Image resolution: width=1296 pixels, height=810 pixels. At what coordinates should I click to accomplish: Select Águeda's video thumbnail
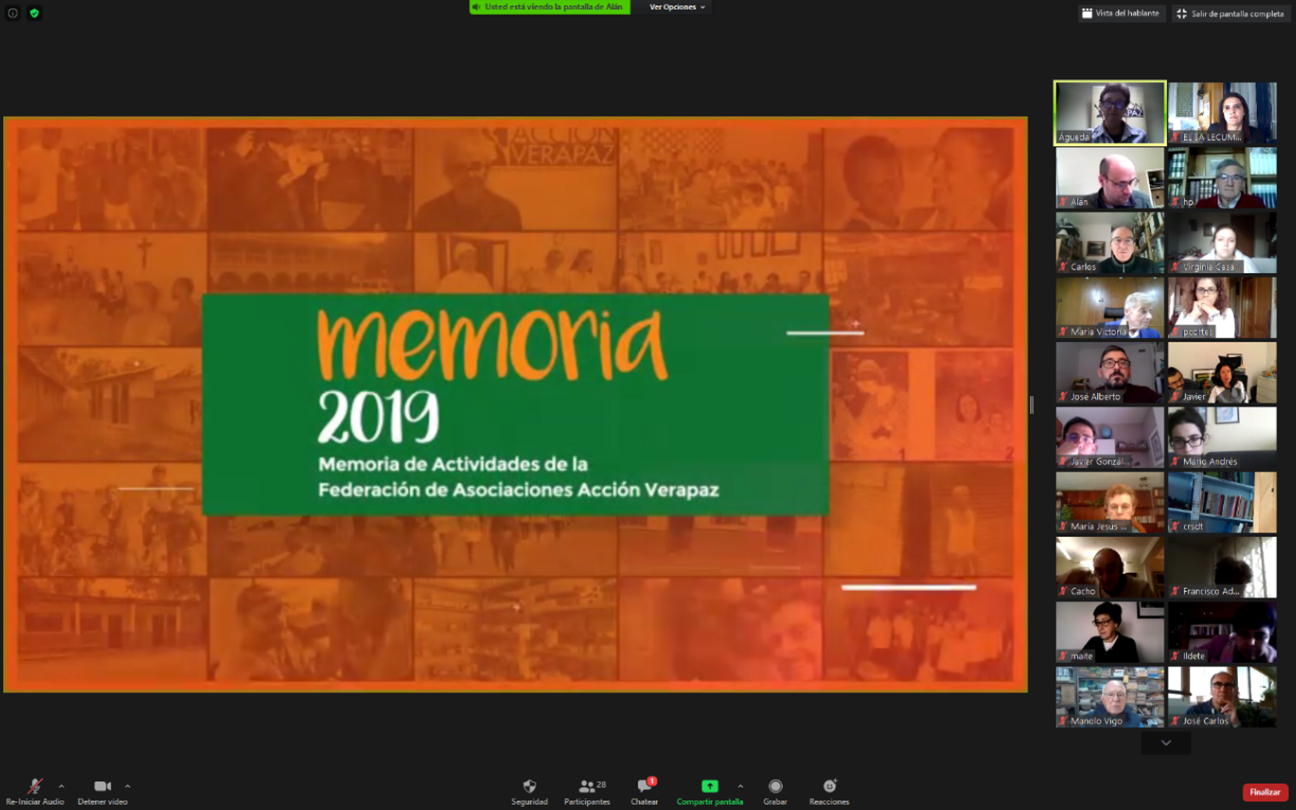click(1110, 113)
